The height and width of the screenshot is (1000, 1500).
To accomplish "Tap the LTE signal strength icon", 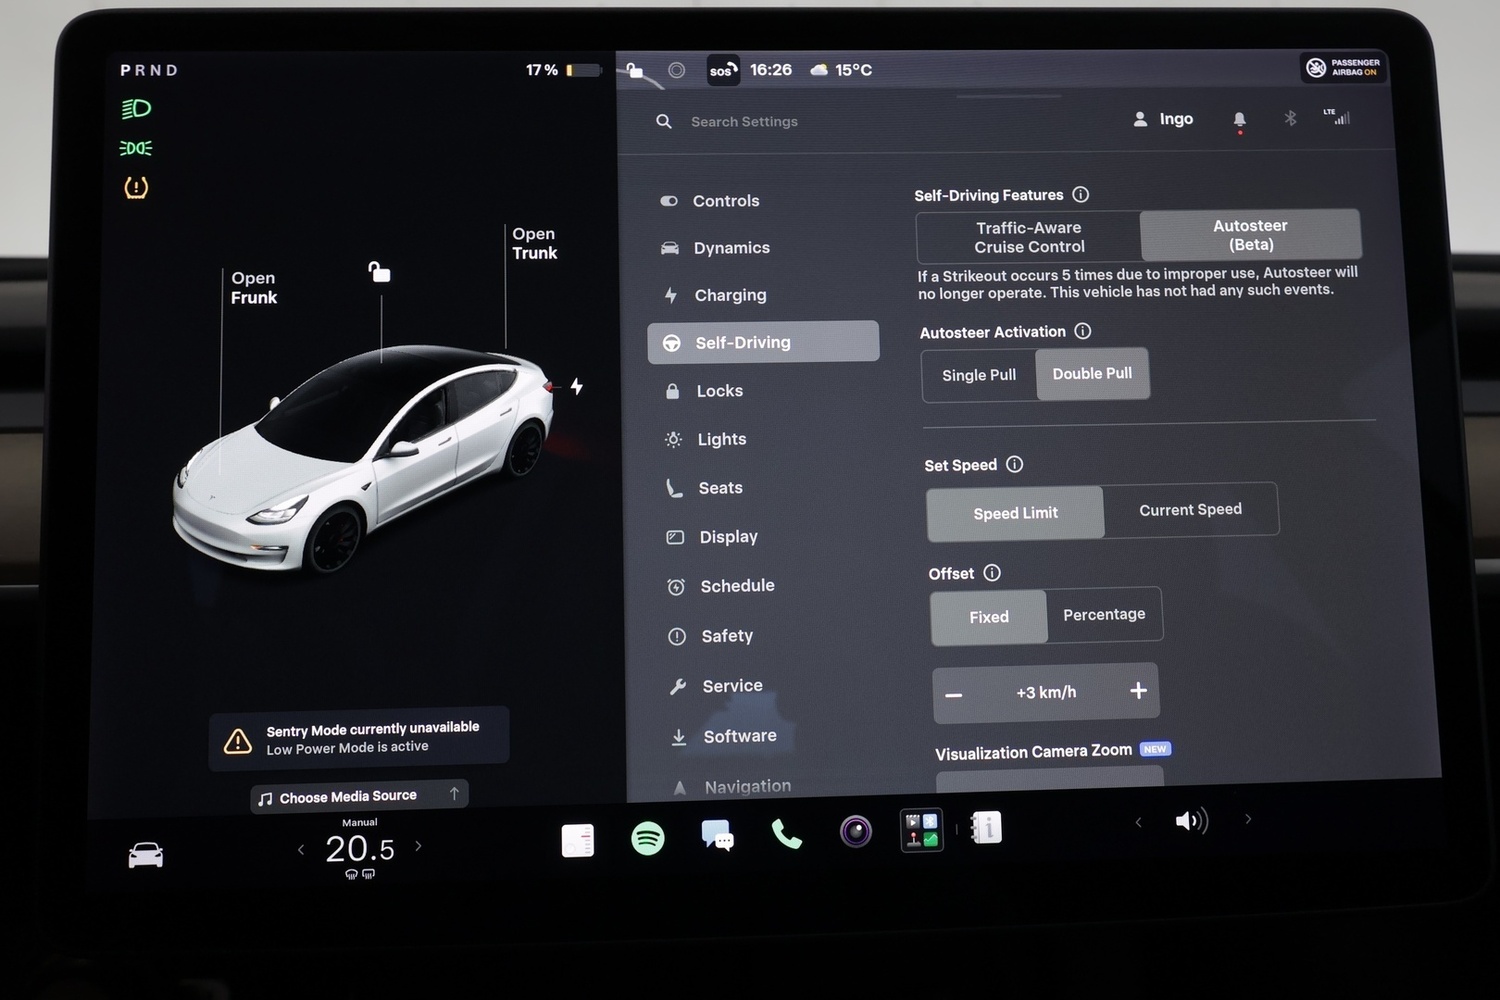I will coord(1336,116).
